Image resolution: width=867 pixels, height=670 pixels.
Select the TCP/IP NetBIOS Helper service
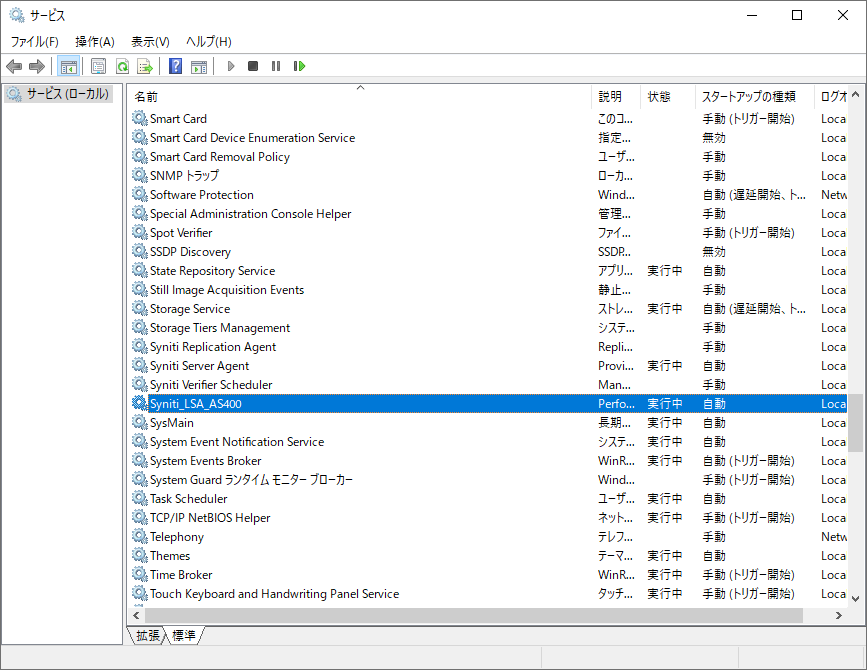pos(210,518)
